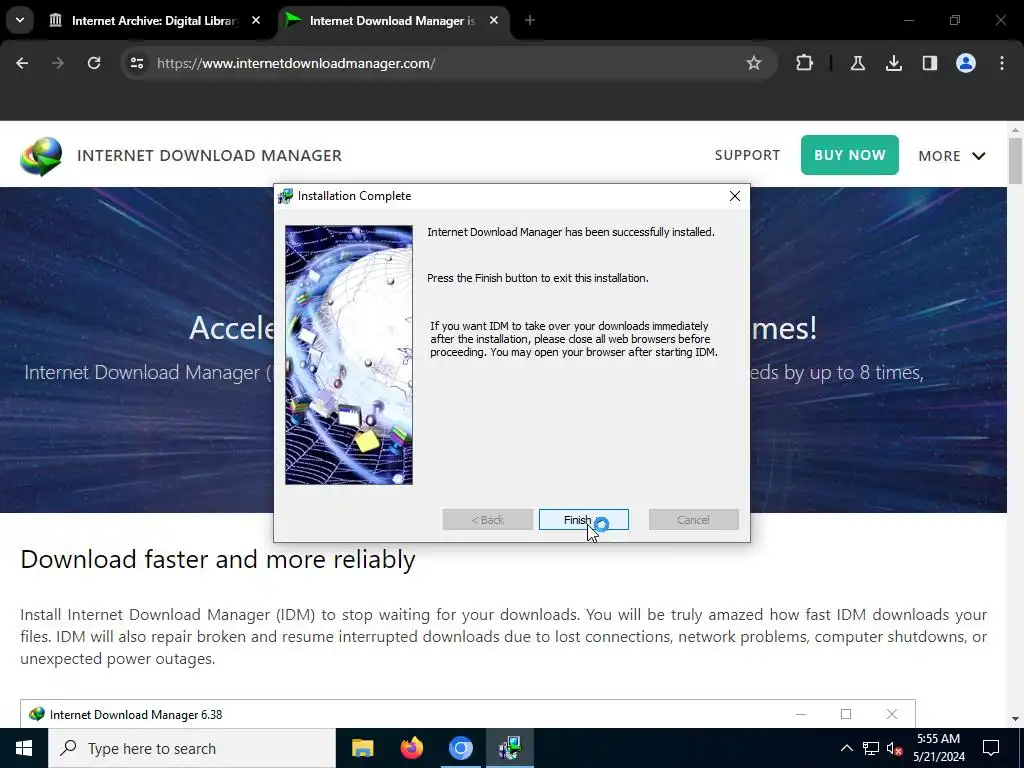Click the page vertical scrollbar thumb

(x=1015, y=161)
